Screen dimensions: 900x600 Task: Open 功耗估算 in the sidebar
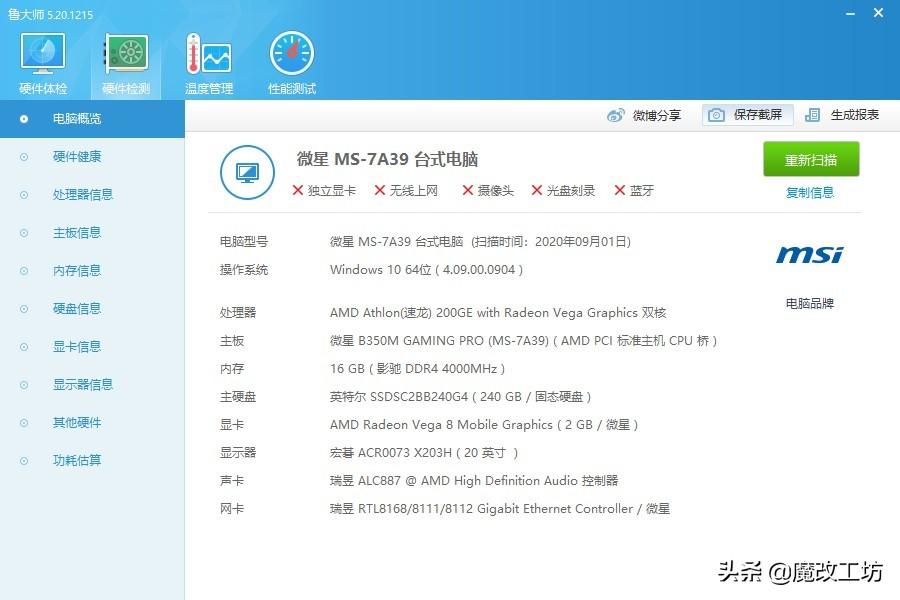pyautogui.click(x=92, y=460)
